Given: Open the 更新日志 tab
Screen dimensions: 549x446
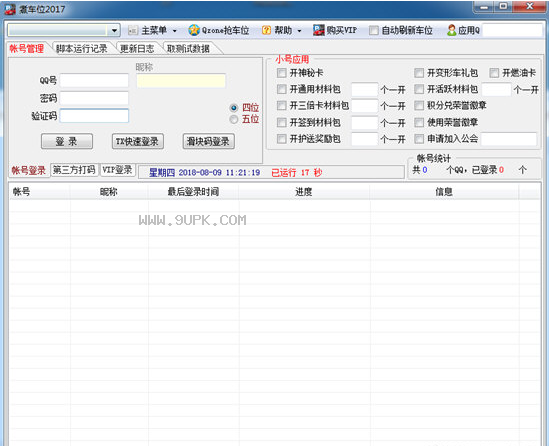Looking at the screenshot, I should (137, 48).
